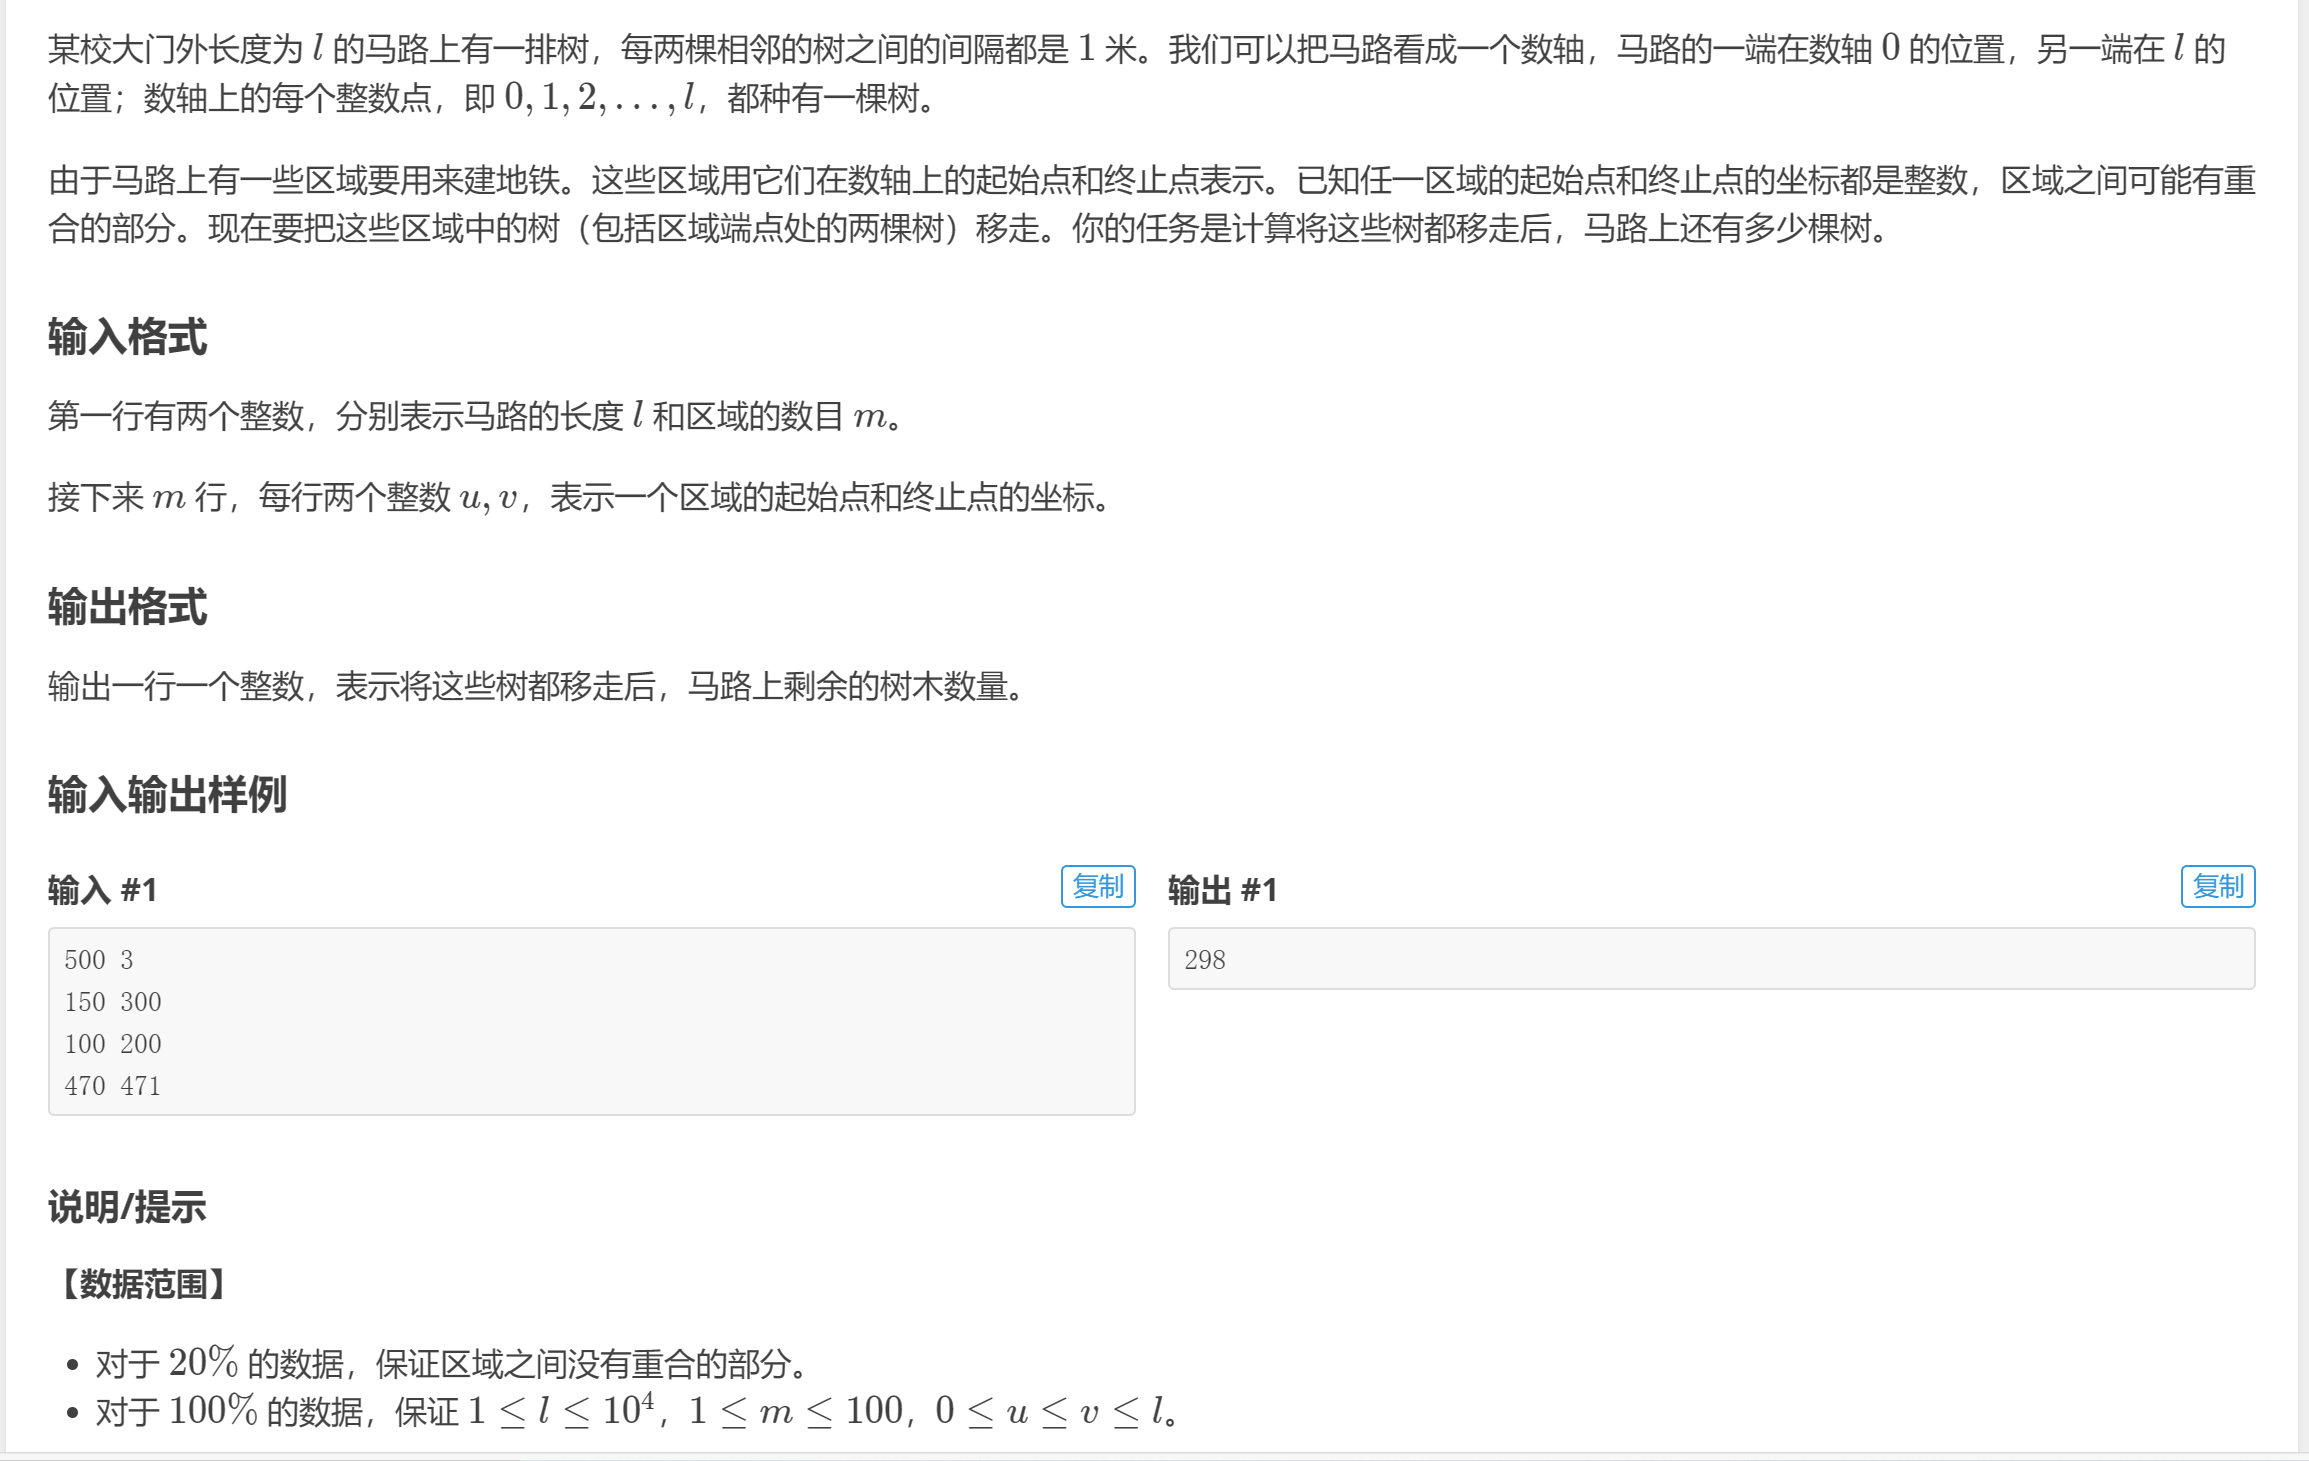Click the 复制 button for 输入 #1

[1097, 886]
